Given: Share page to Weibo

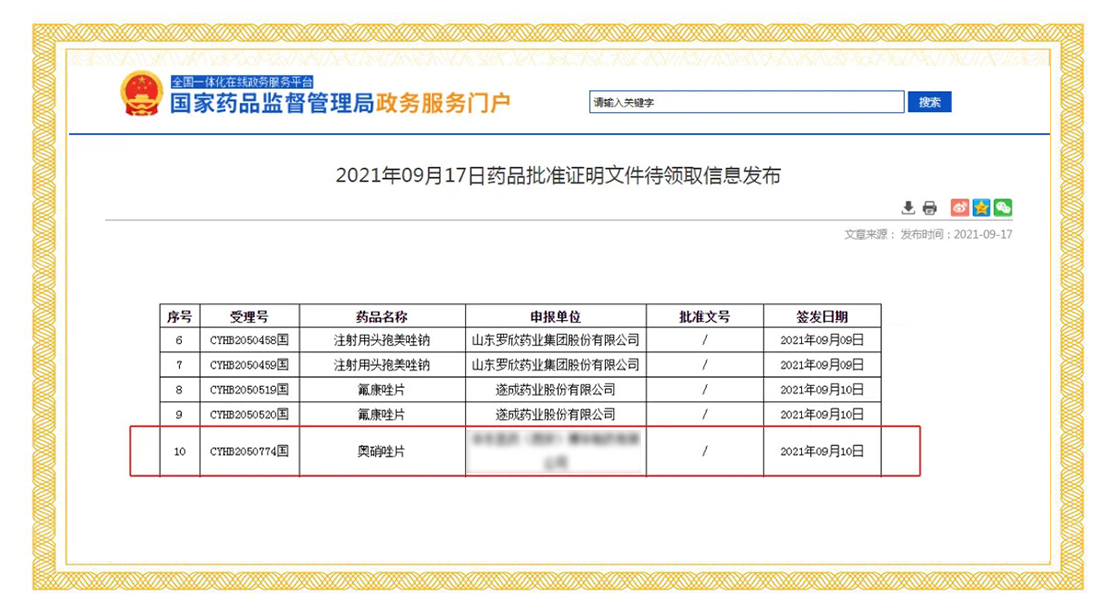Looking at the screenshot, I should point(960,208).
